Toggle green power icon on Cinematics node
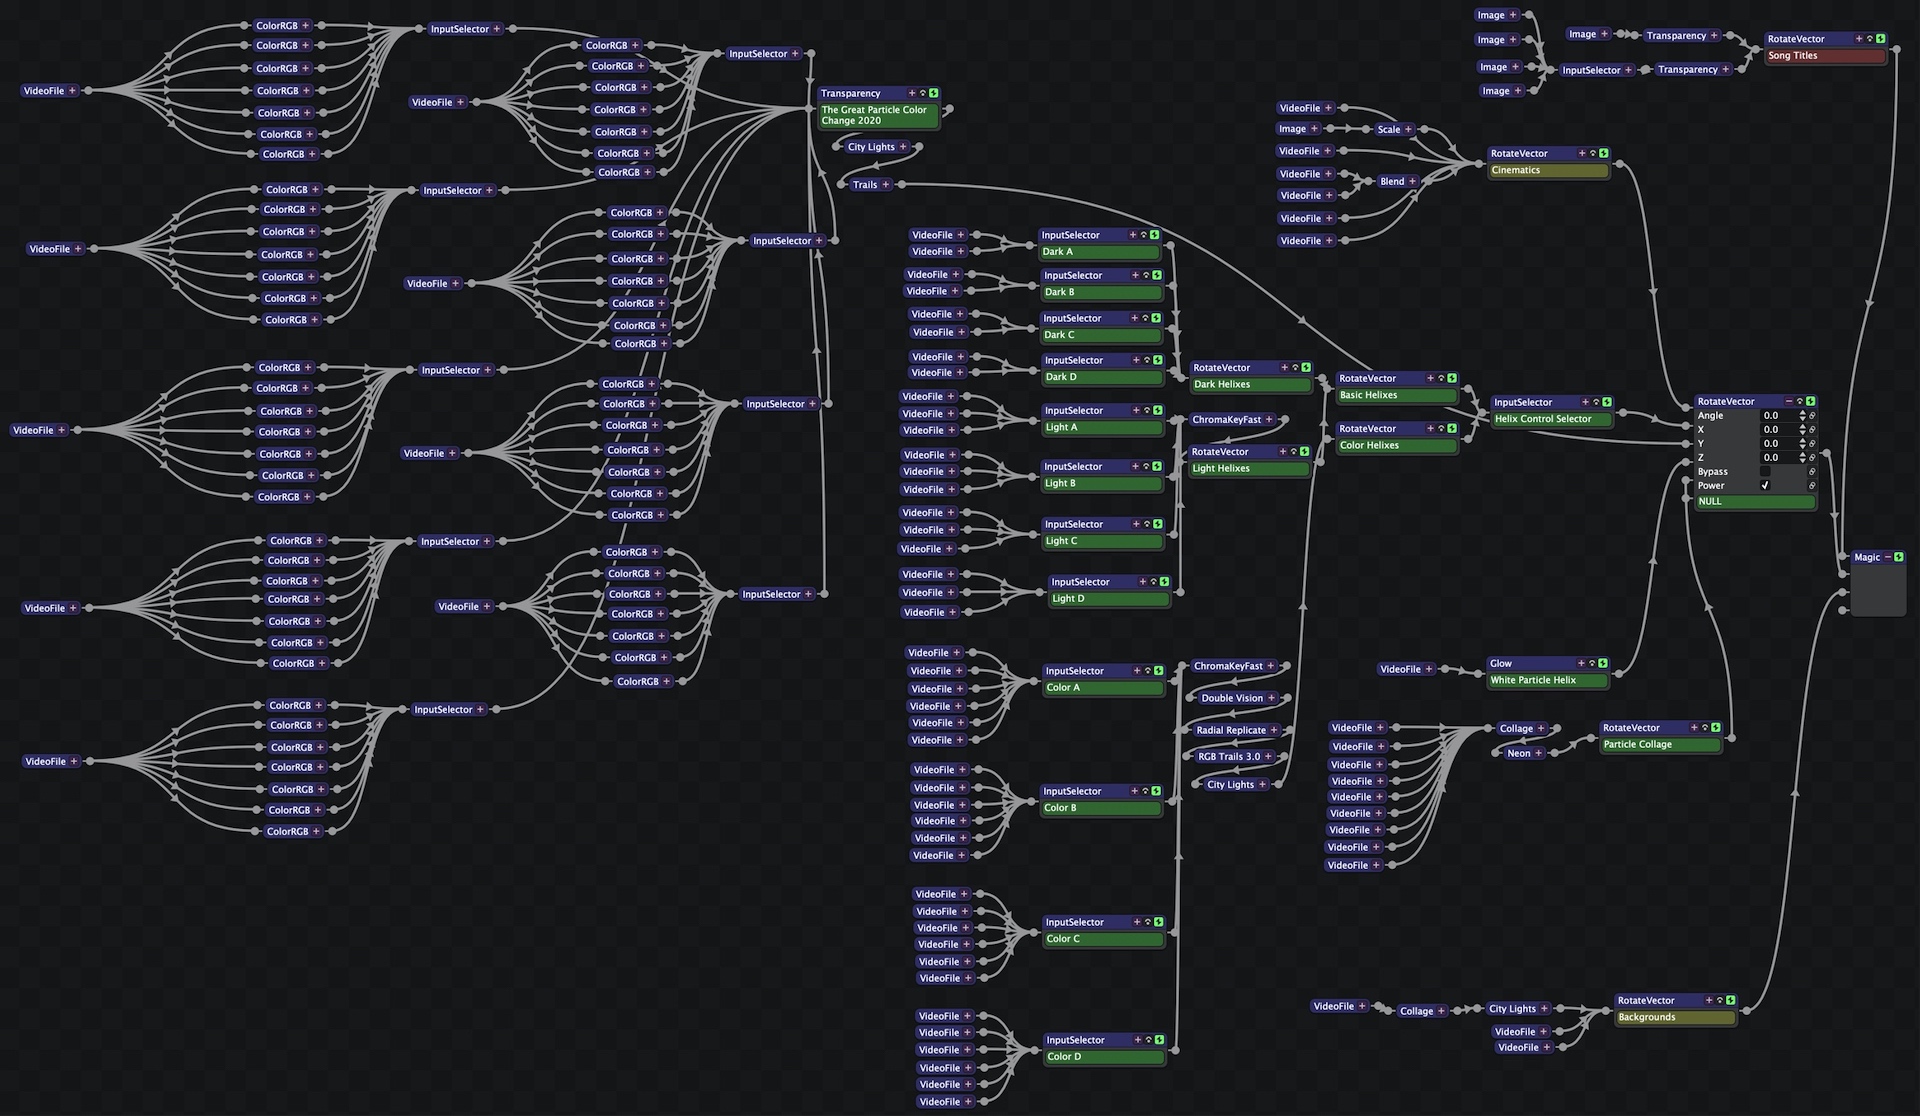1920x1116 pixels. 1603,153
